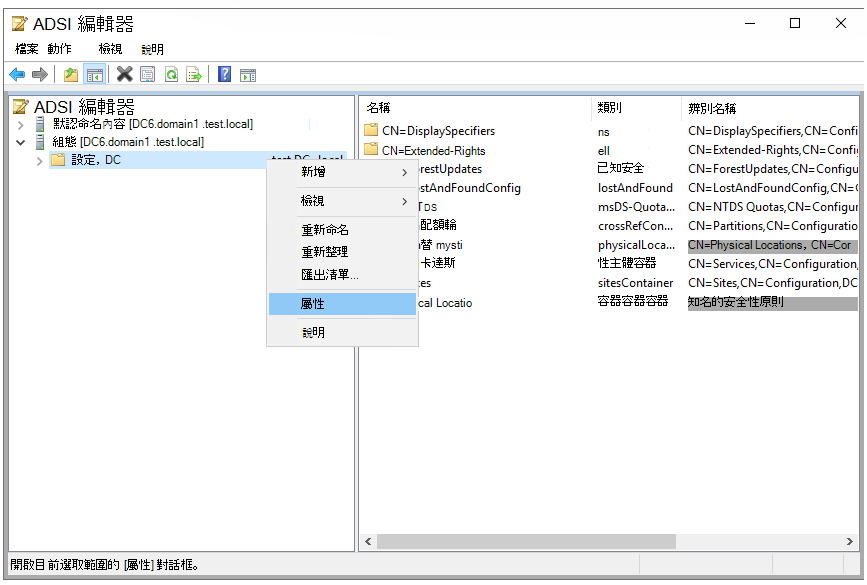Click the server icon beside 組態
Screen dimensions: 867x585
click(x=40, y=142)
